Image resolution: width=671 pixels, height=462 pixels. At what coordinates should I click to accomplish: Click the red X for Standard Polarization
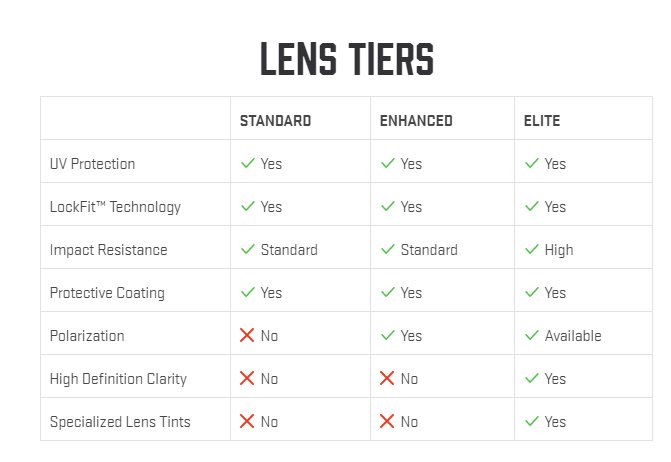coord(247,335)
